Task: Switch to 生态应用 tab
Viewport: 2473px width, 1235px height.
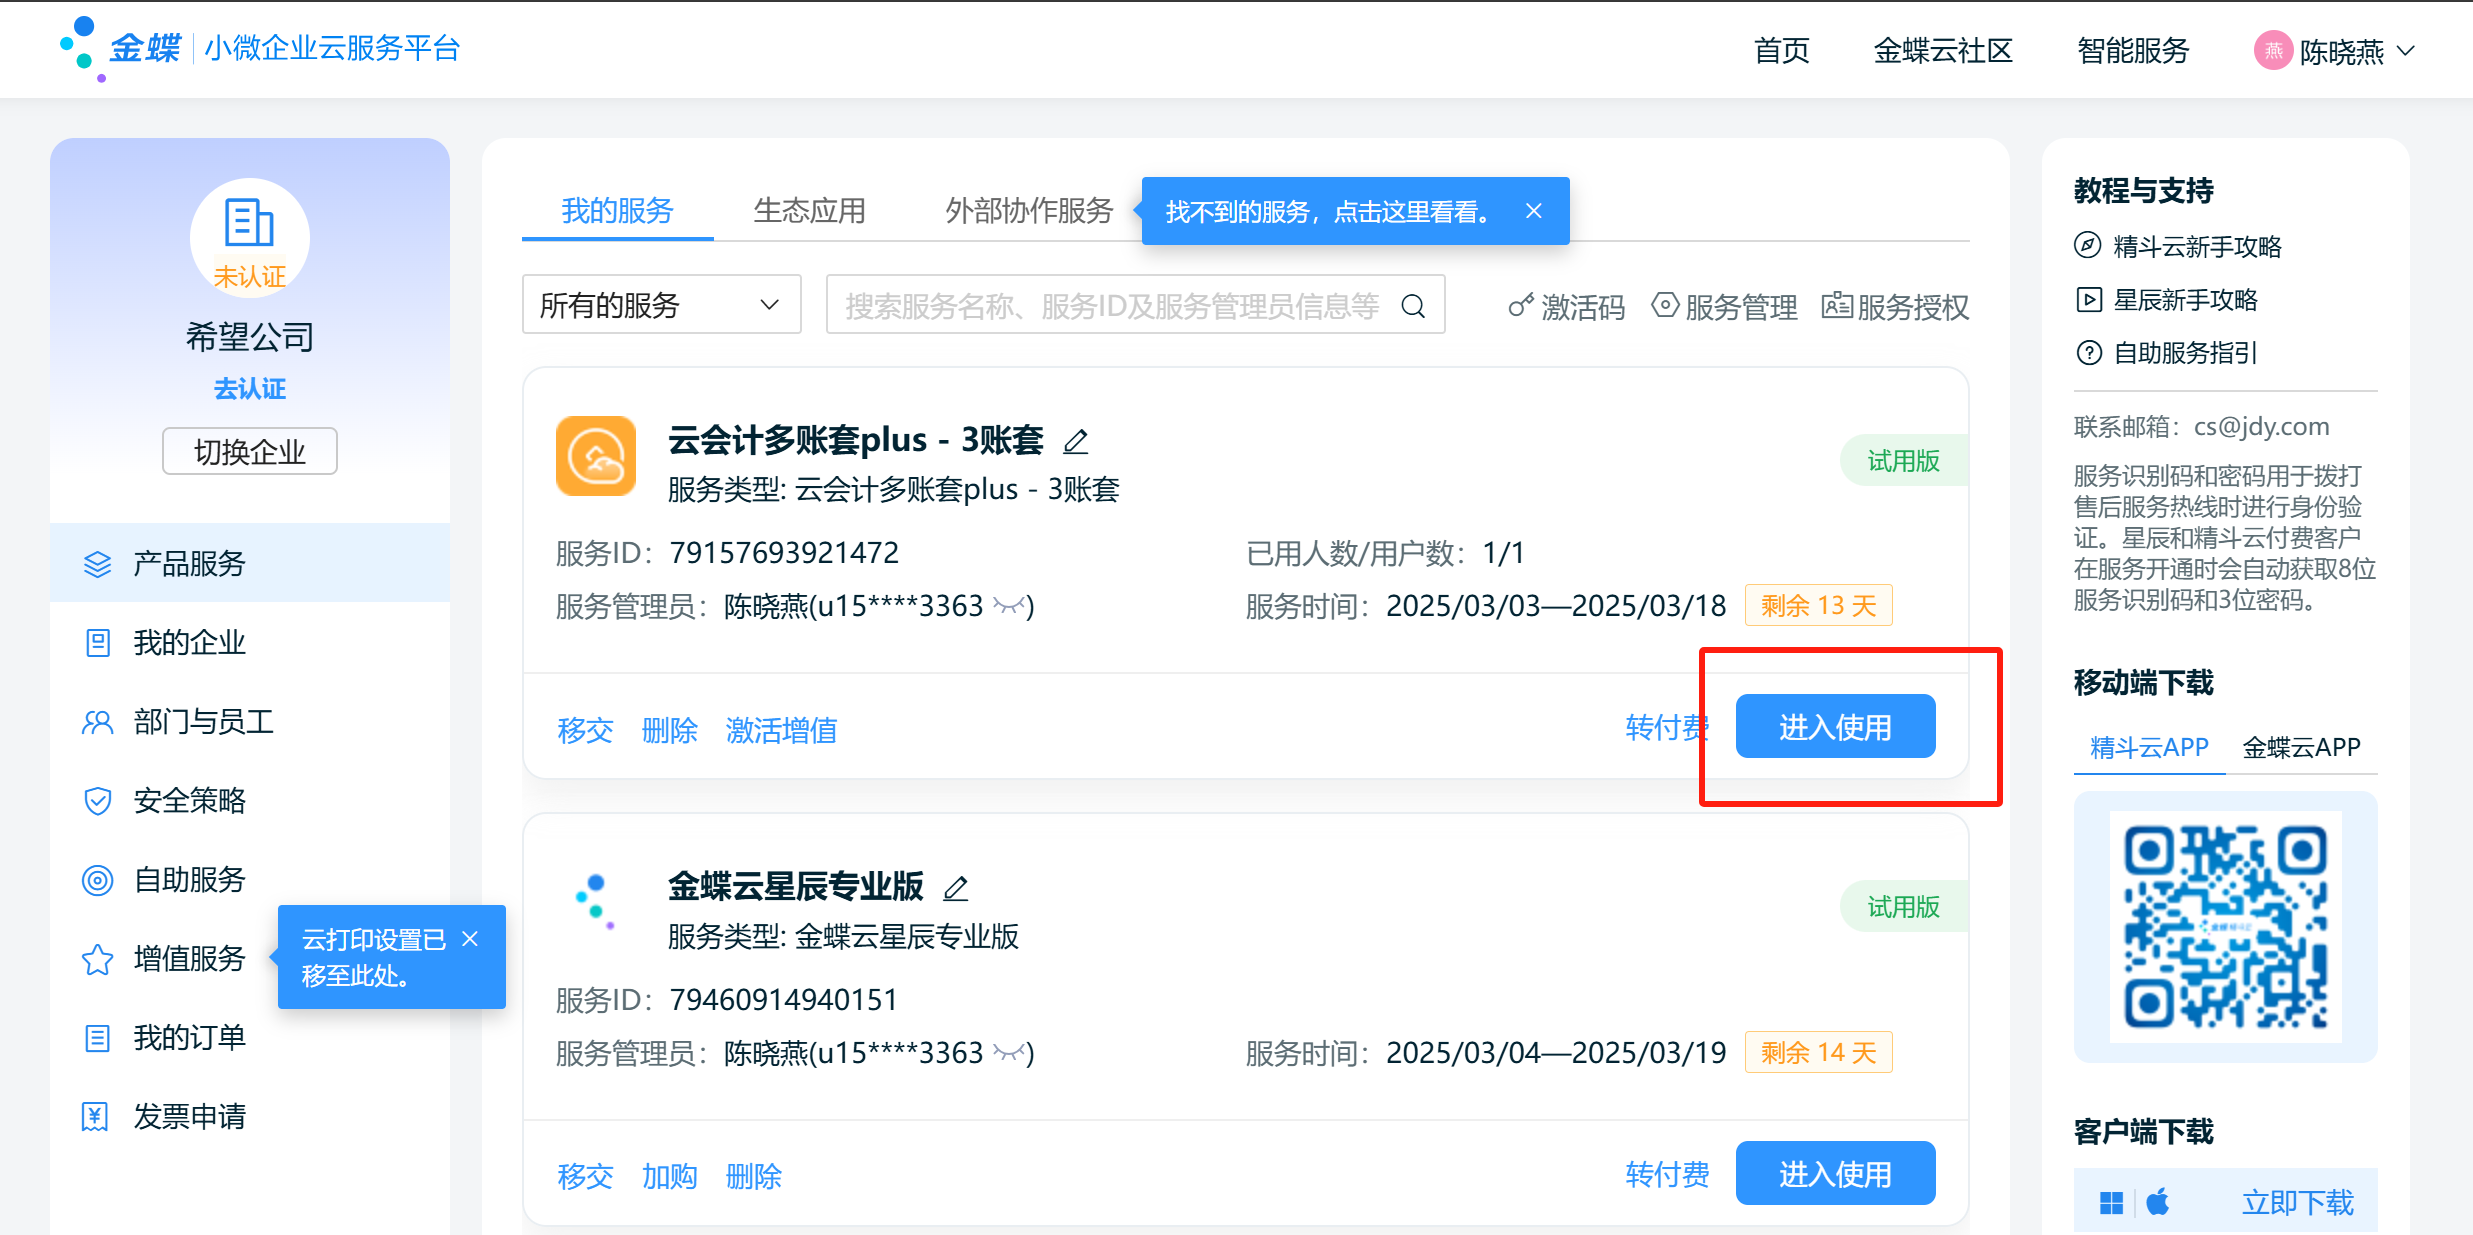Action: pos(809,211)
